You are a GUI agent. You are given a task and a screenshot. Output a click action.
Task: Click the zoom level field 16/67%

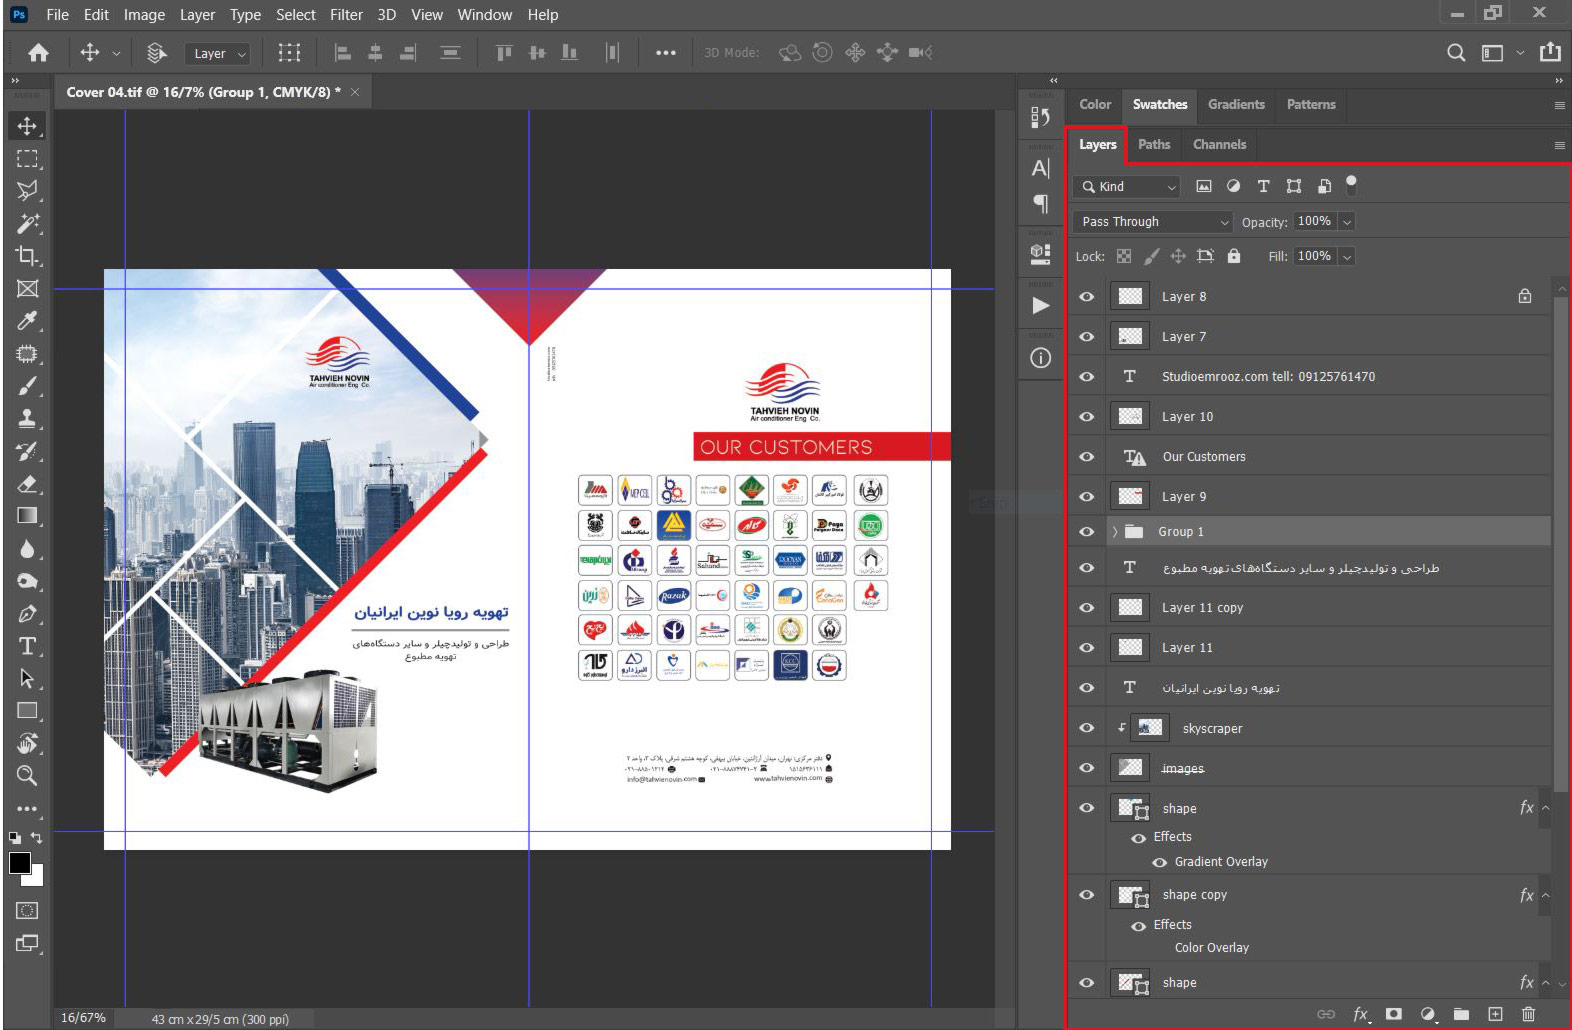(x=83, y=1018)
